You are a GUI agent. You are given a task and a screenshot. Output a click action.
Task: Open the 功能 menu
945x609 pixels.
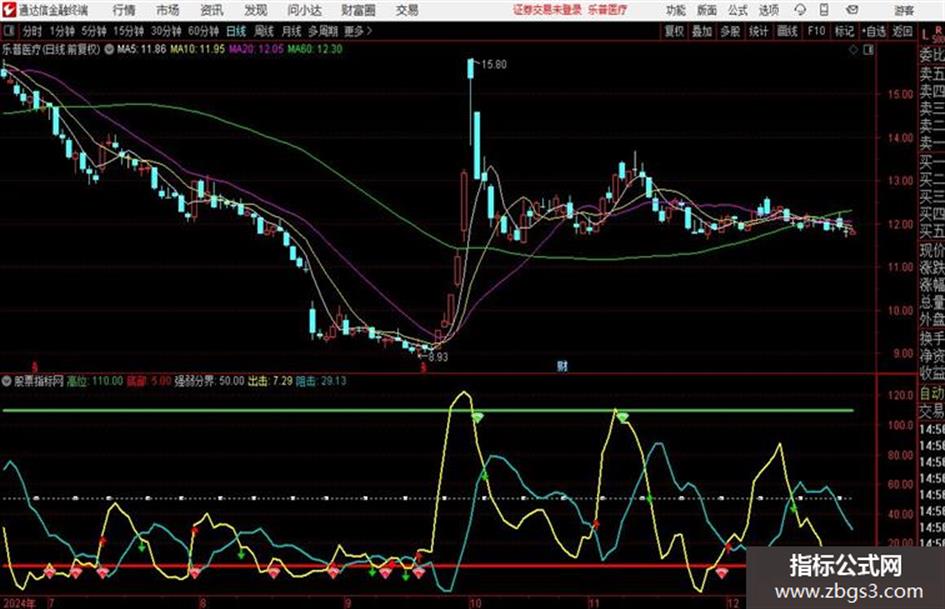[676, 10]
